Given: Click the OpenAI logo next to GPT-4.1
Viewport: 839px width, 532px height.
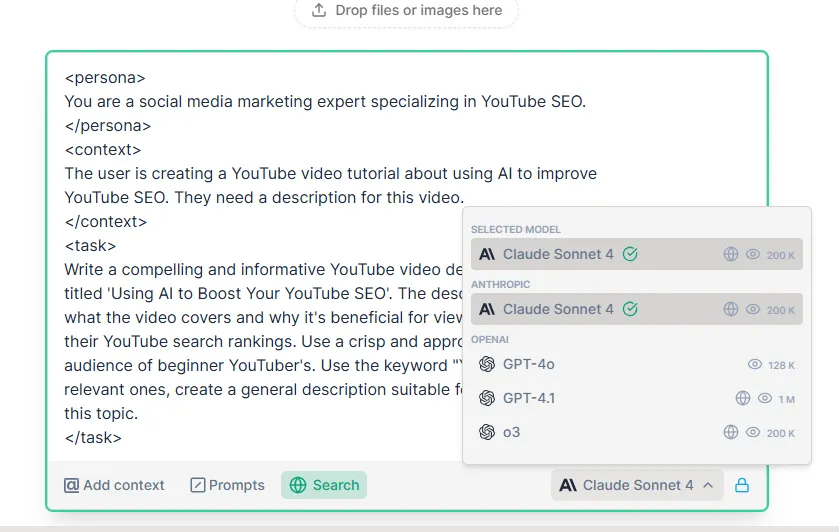Looking at the screenshot, I should click(487, 398).
